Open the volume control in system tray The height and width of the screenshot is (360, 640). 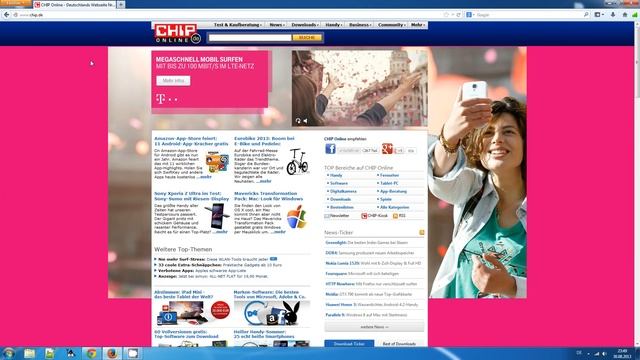coord(604,353)
